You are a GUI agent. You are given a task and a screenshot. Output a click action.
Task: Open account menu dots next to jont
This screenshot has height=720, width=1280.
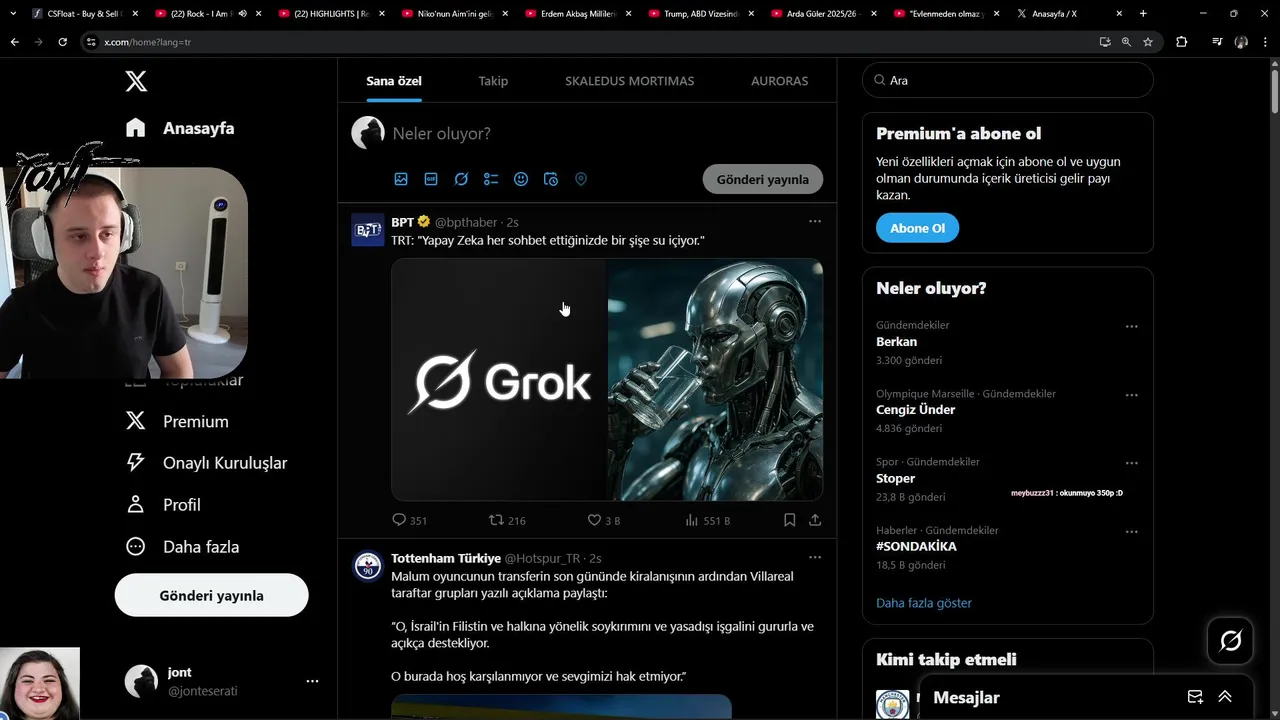pos(312,681)
